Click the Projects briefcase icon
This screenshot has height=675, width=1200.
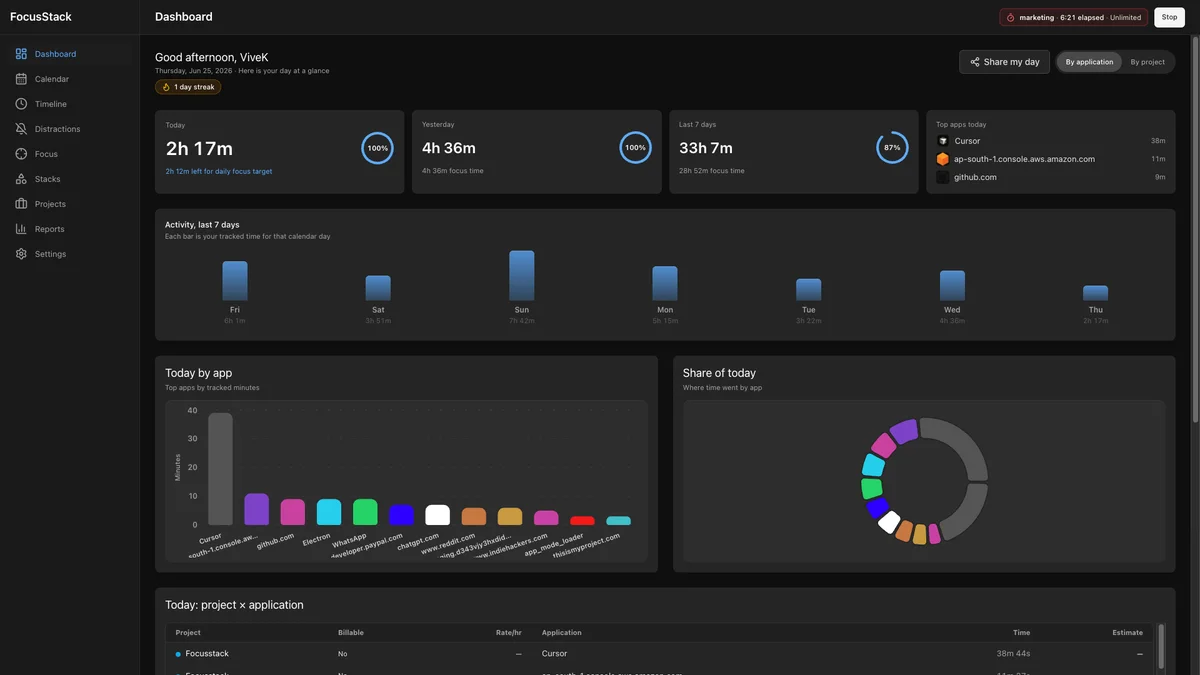click(21, 204)
